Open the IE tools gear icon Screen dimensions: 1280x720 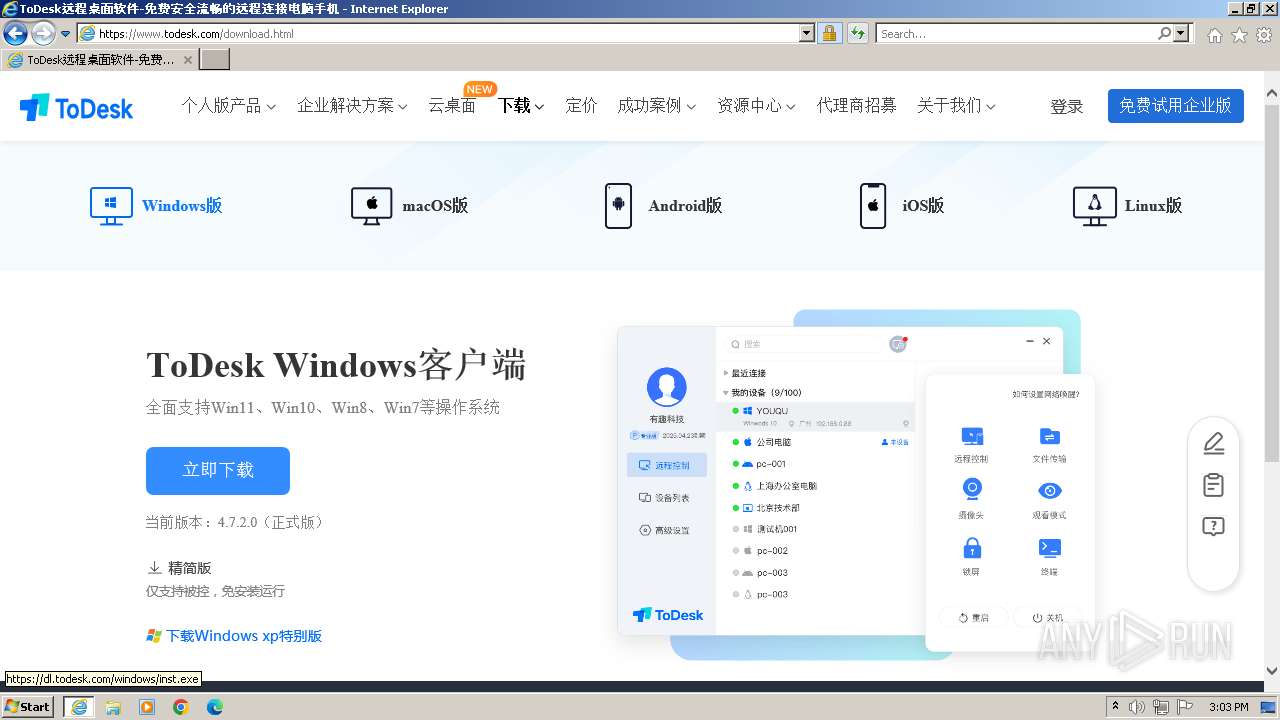pyautogui.click(x=1264, y=35)
